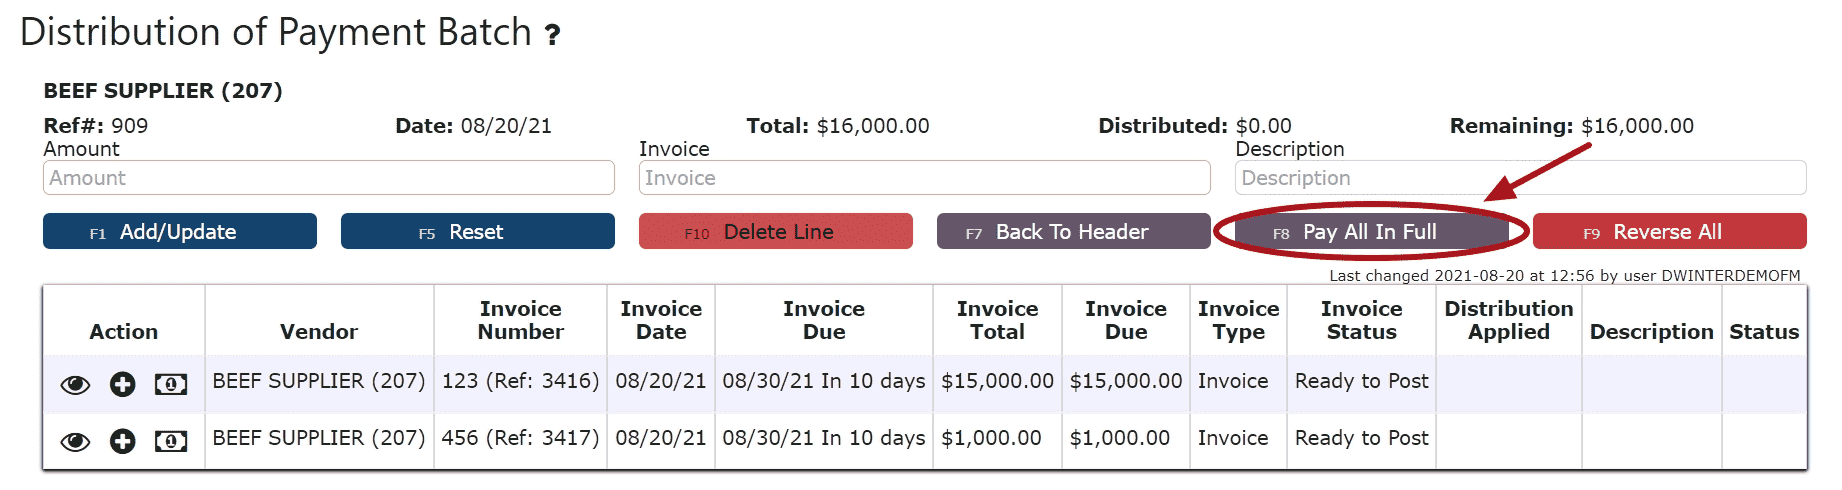
Task: Go Back To Header
Action: tap(1074, 231)
